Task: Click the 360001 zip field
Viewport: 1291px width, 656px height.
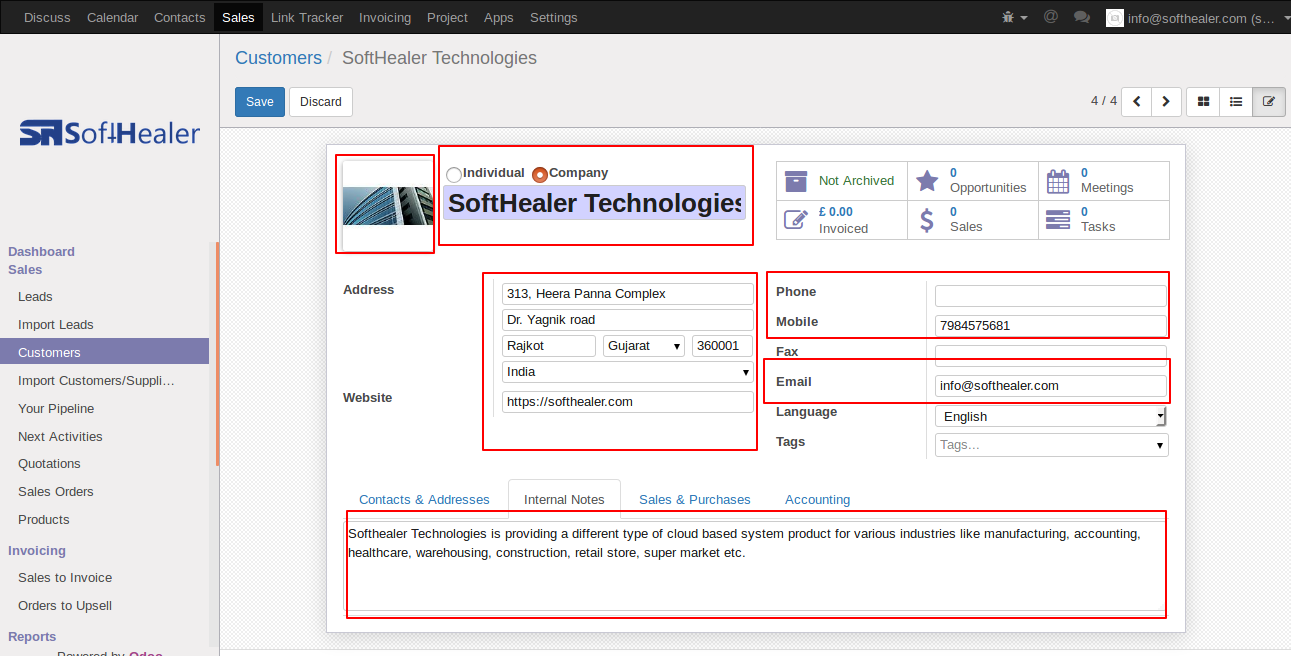Action: [x=722, y=346]
